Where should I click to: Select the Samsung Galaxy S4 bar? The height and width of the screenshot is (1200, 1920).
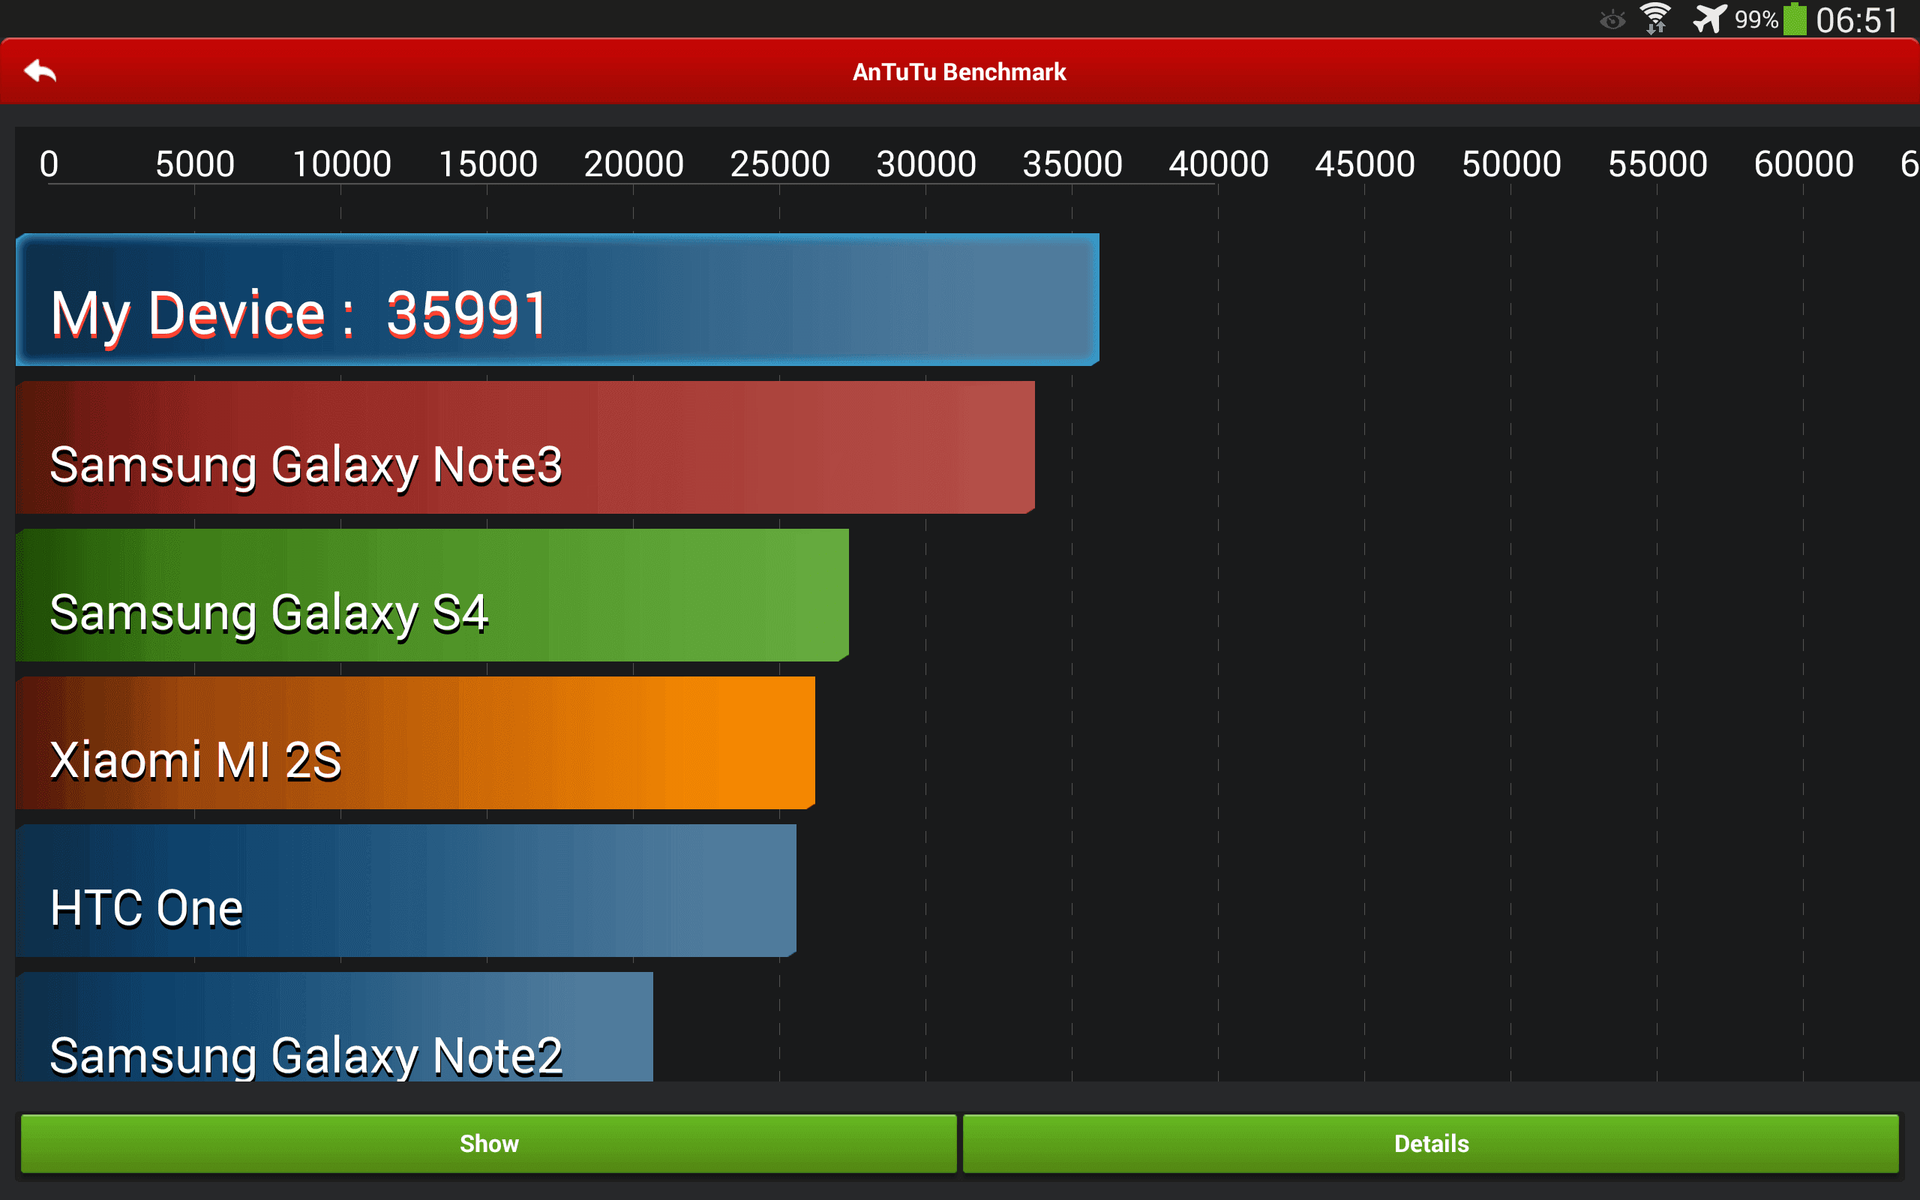click(x=432, y=595)
